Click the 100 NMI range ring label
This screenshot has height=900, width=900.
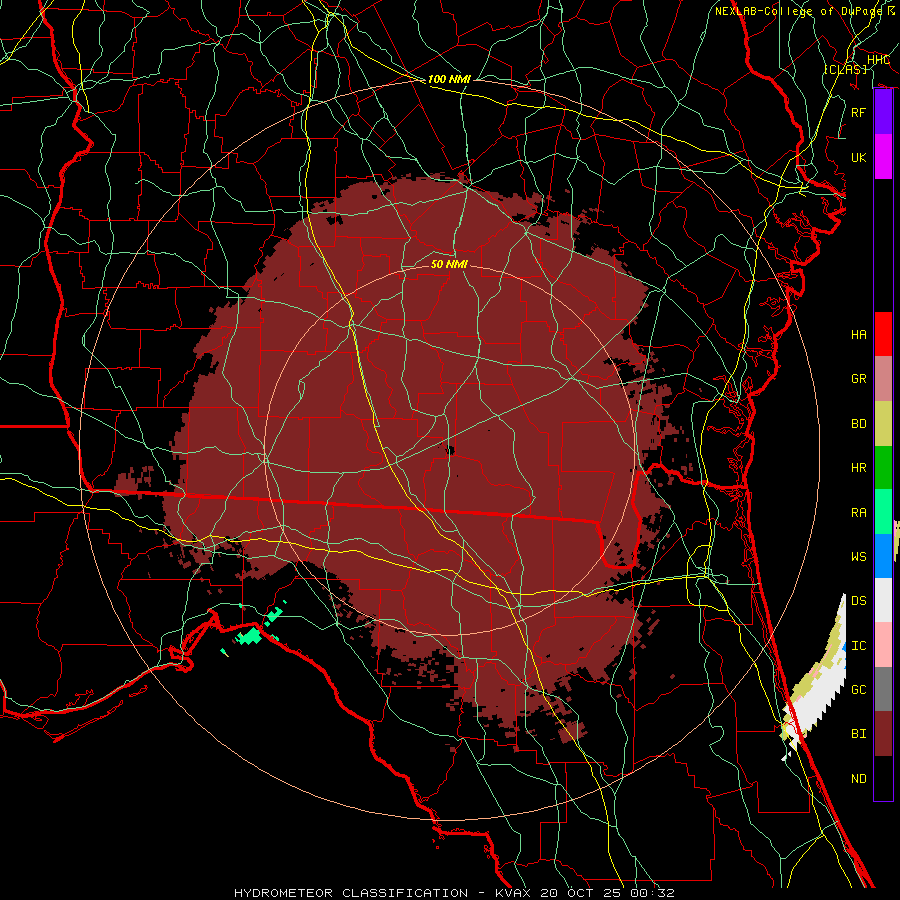click(449, 79)
